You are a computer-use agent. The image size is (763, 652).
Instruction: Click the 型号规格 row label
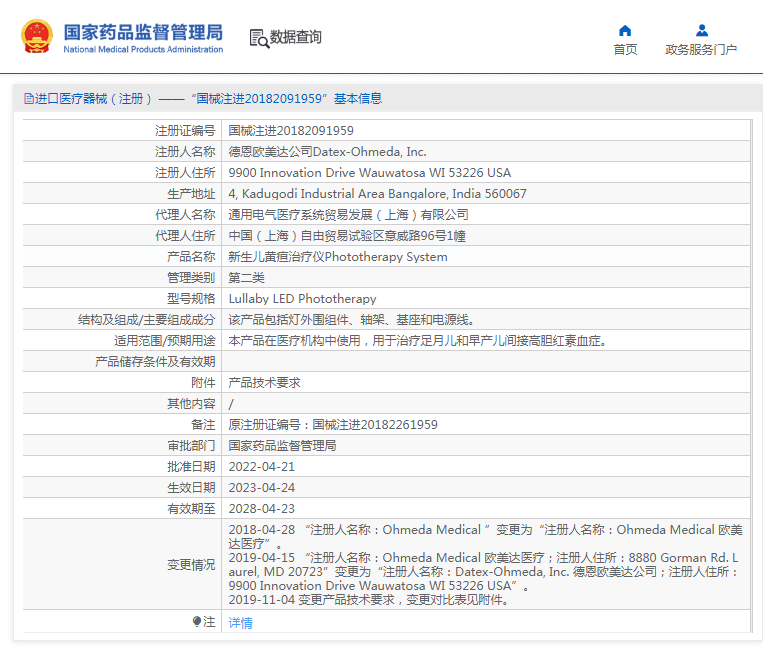click(x=191, y=299)
